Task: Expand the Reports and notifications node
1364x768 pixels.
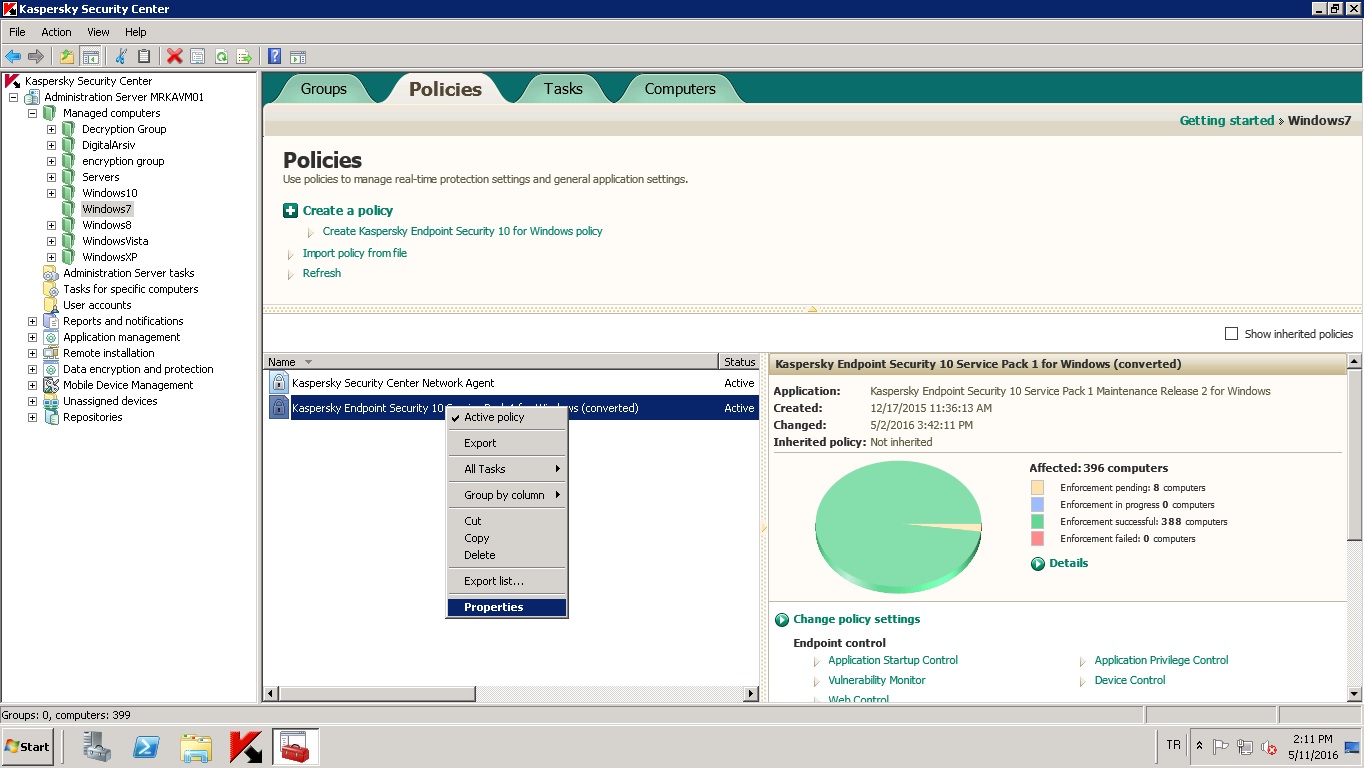Action: [32, 321]
